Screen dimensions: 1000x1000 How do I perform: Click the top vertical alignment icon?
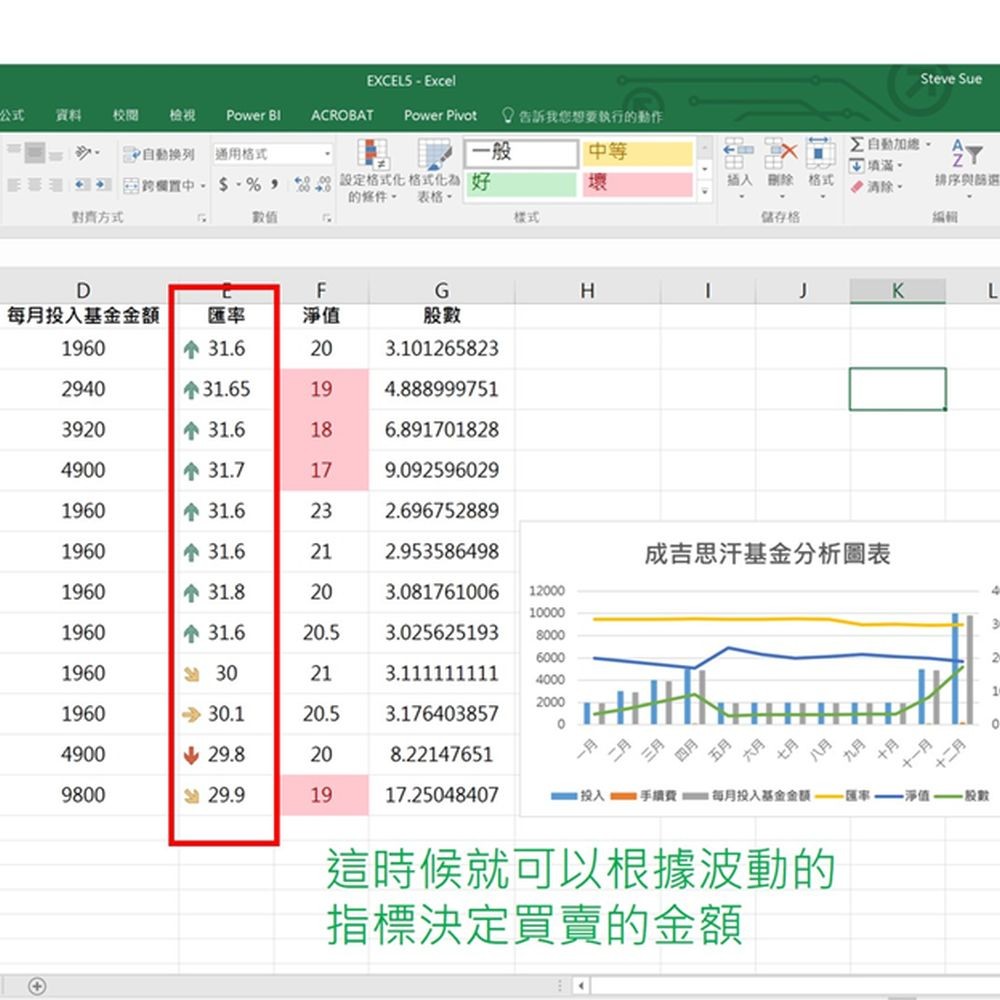coord(14,152)
